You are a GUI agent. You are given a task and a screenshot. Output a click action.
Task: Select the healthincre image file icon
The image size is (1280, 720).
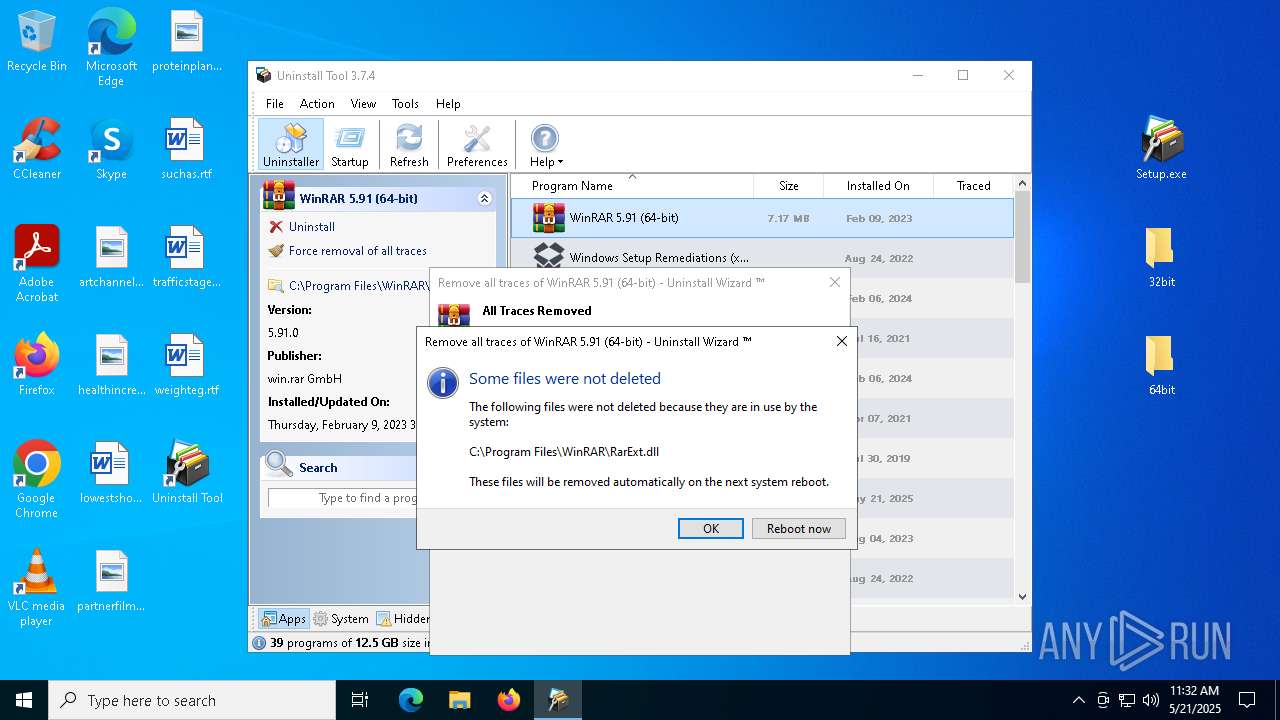[x=111, y=365]
